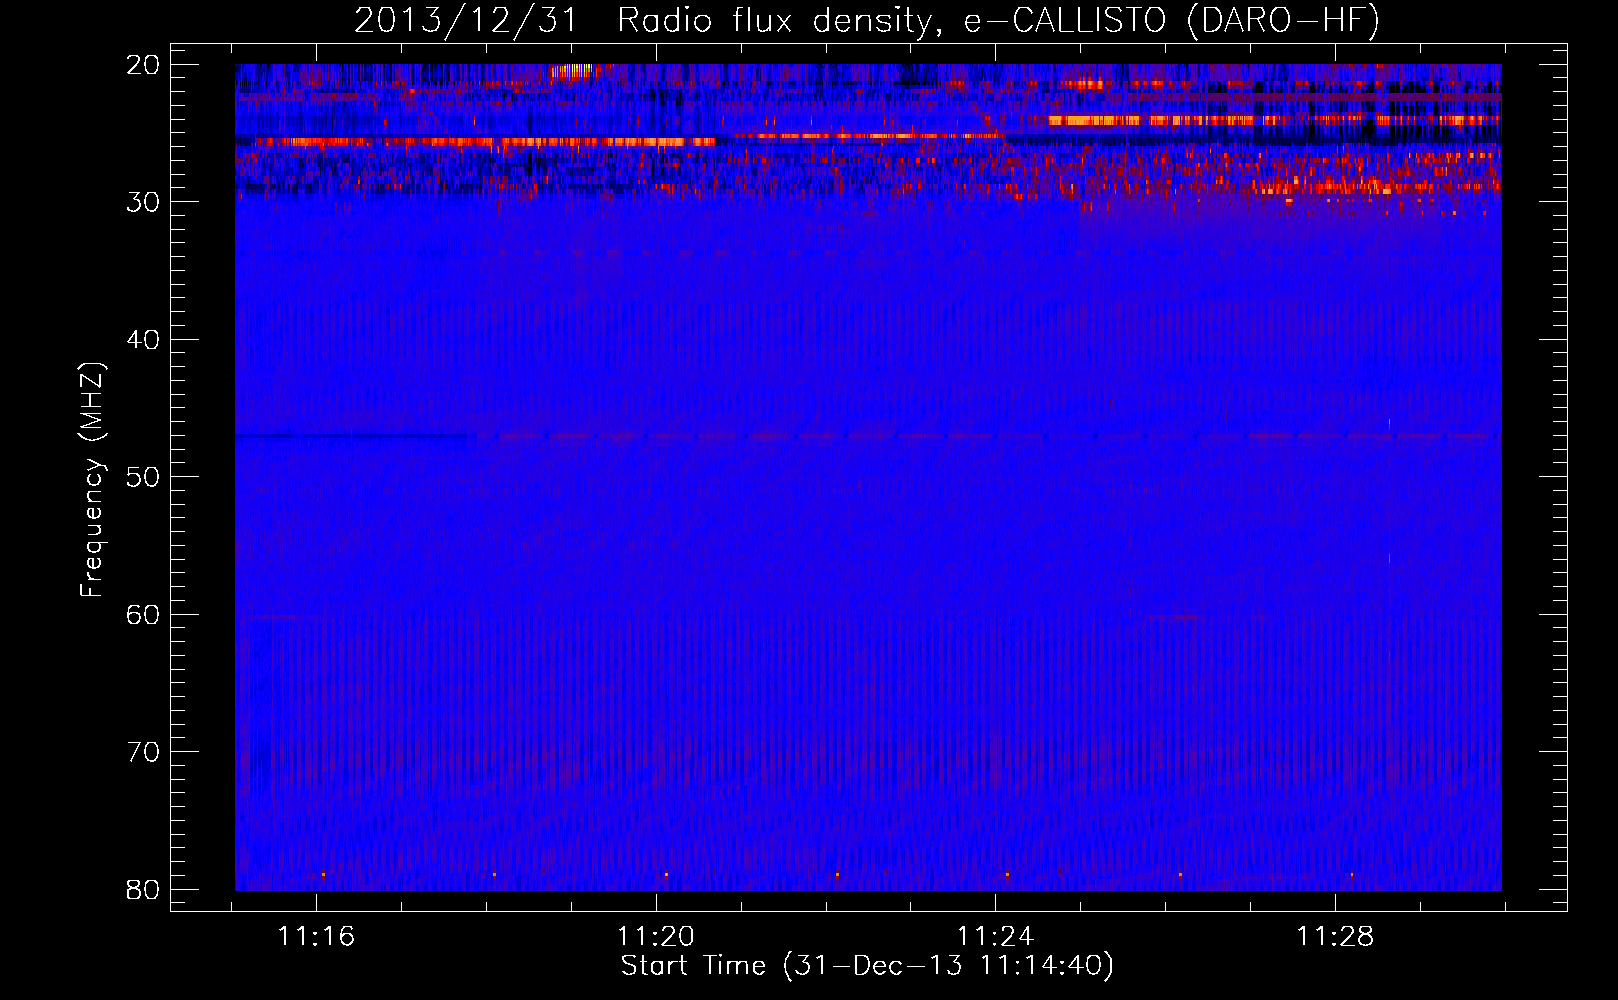
Task: Click the '60' frequency tick label
Action: tap(143, 615)
